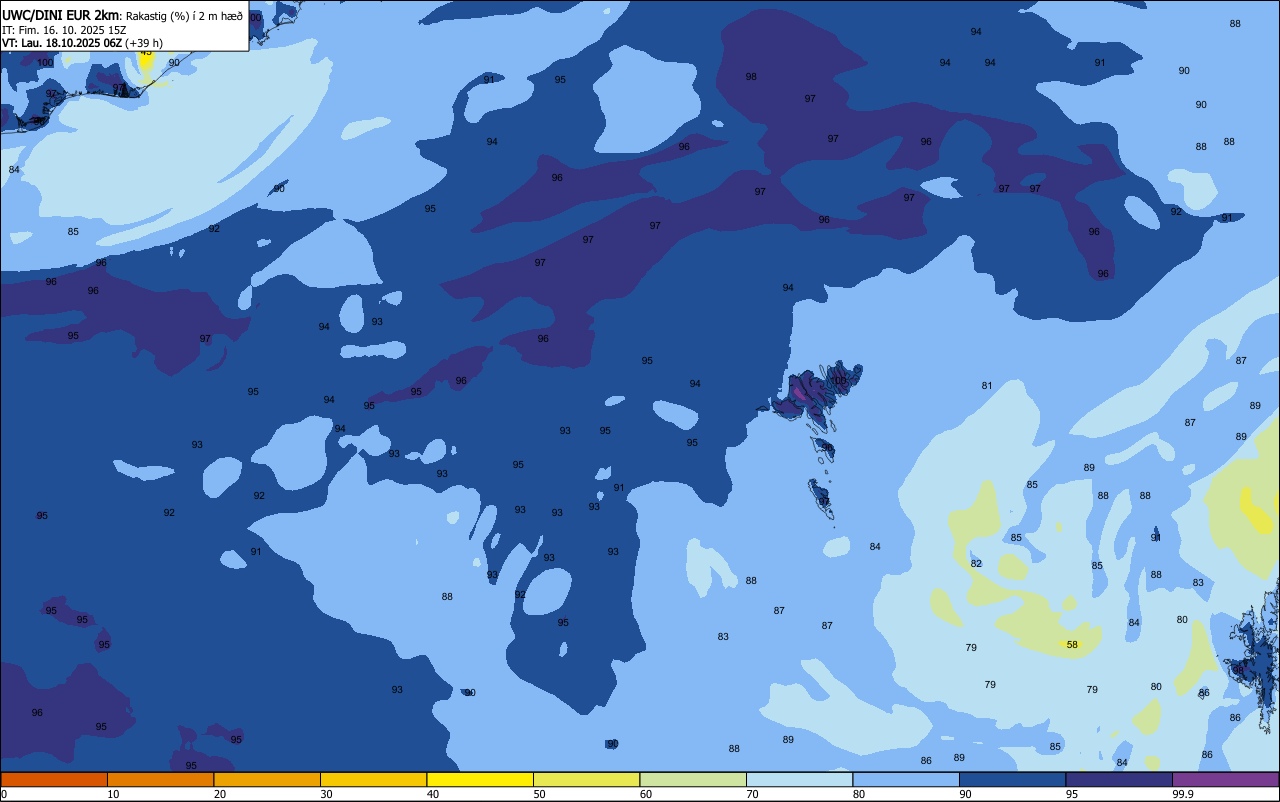Click the 60–70 pale green legend swatch

[x=693, y=779]
